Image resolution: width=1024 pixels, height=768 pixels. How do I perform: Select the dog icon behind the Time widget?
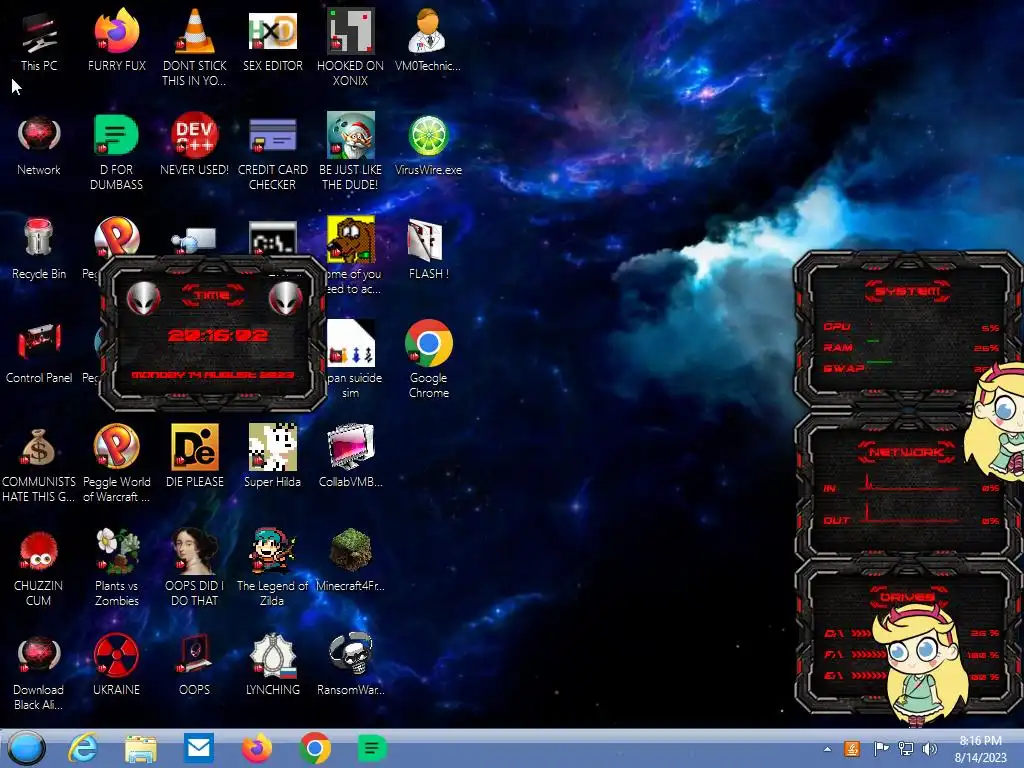pyautogui.click(x=351, y=239)
